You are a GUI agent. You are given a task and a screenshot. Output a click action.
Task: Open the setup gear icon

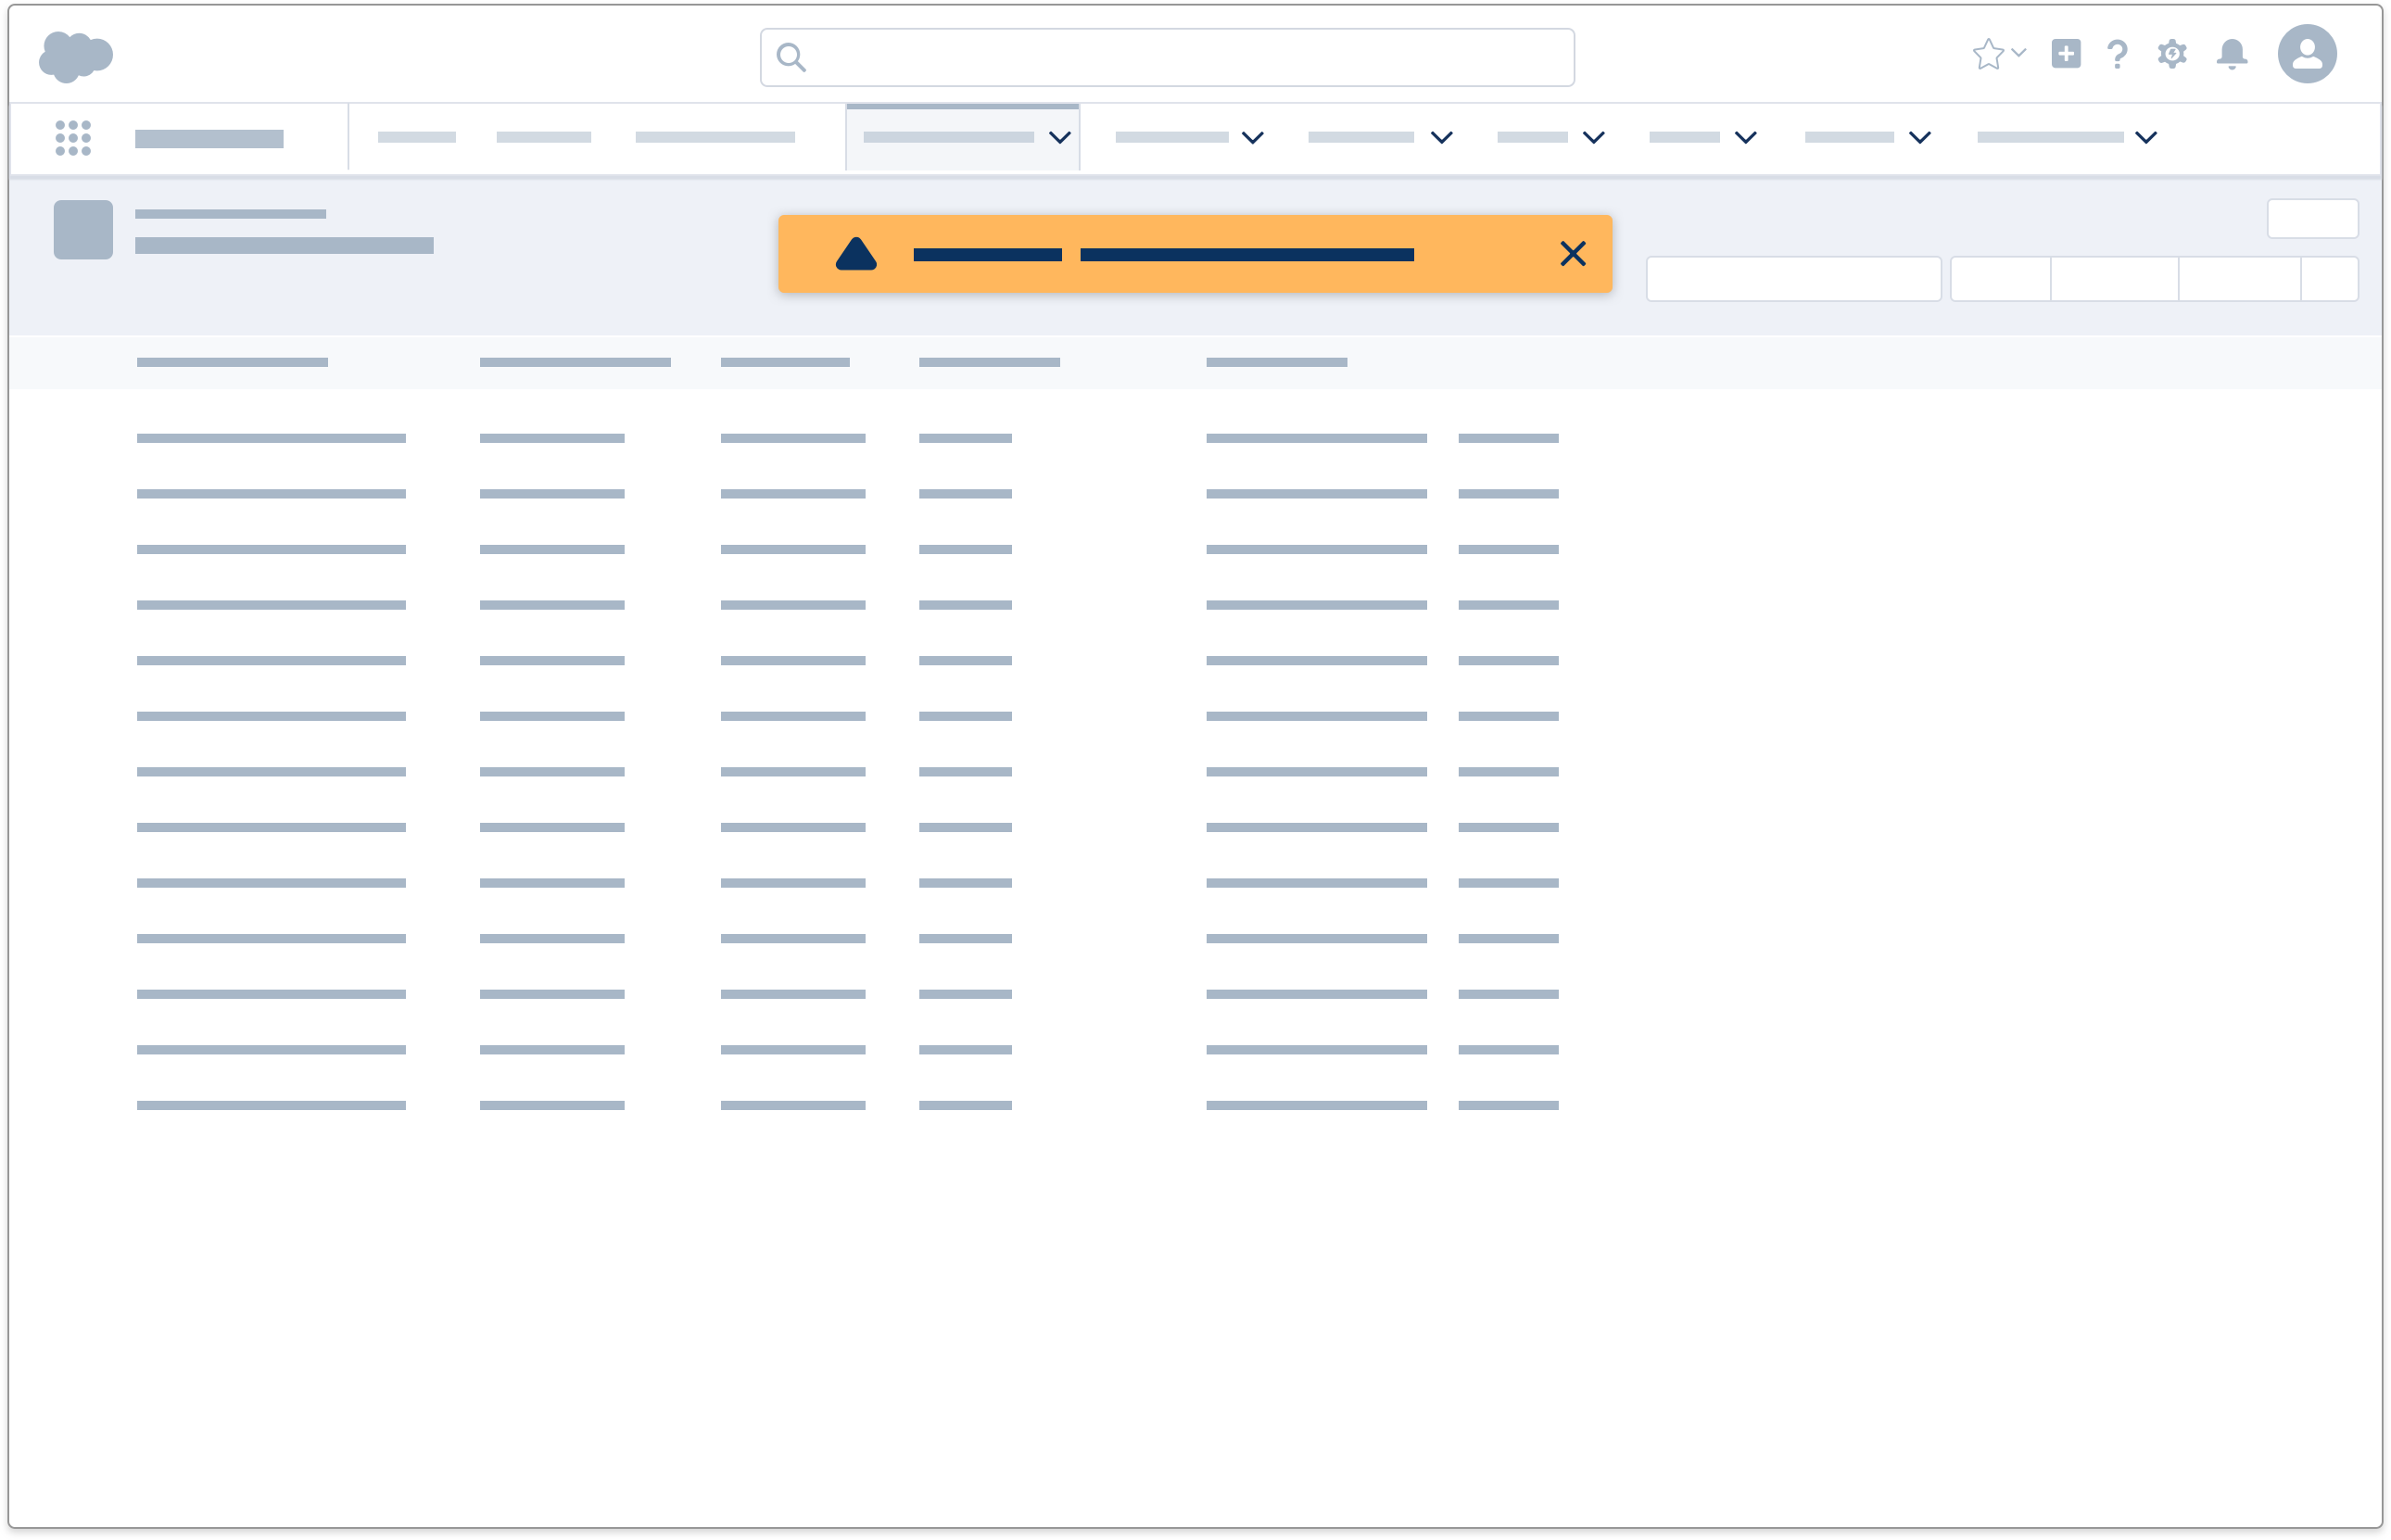[x=2172, y=54]
